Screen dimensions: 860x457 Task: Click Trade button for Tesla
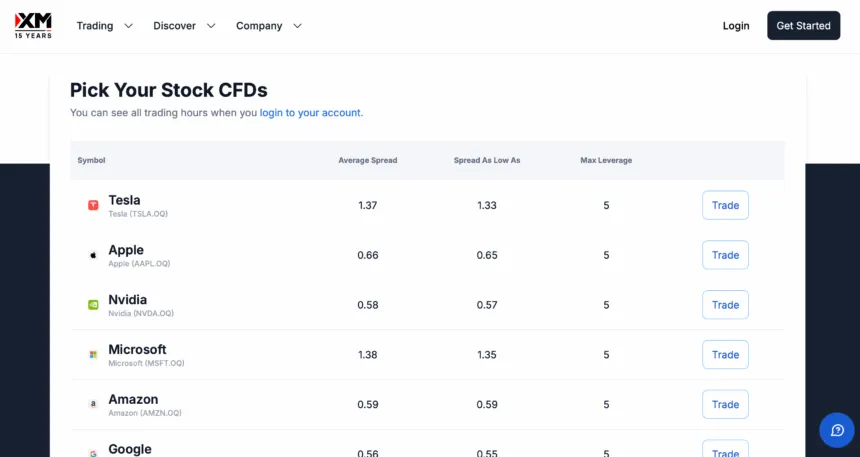click(725, 205)
